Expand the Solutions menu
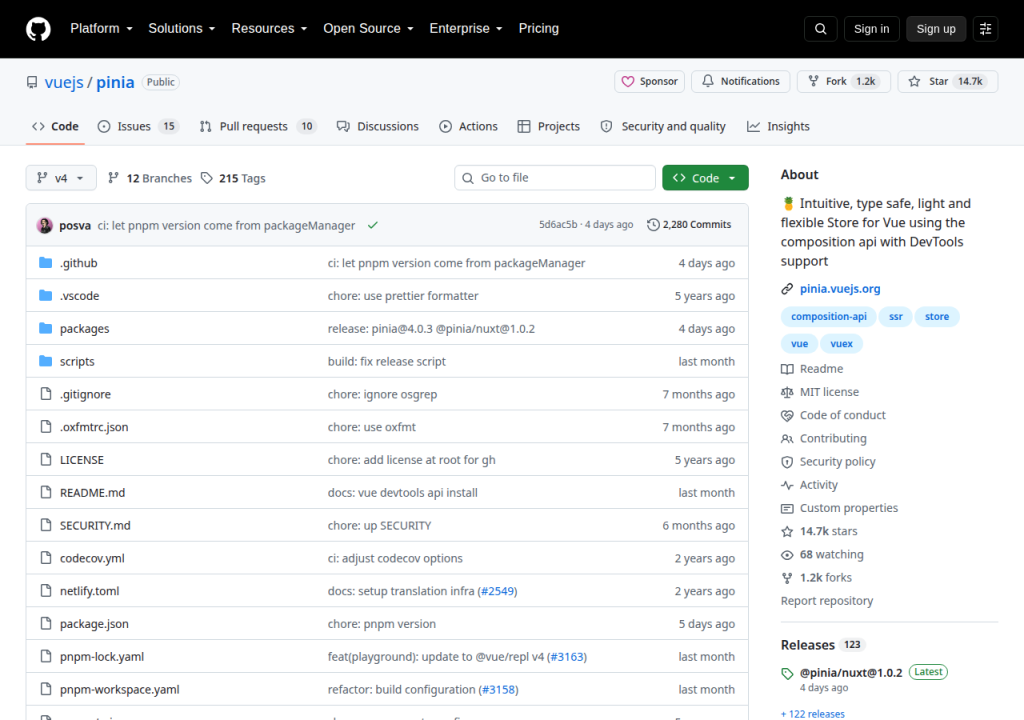This screenshot has height=720, width=1024. pos(182,29)
